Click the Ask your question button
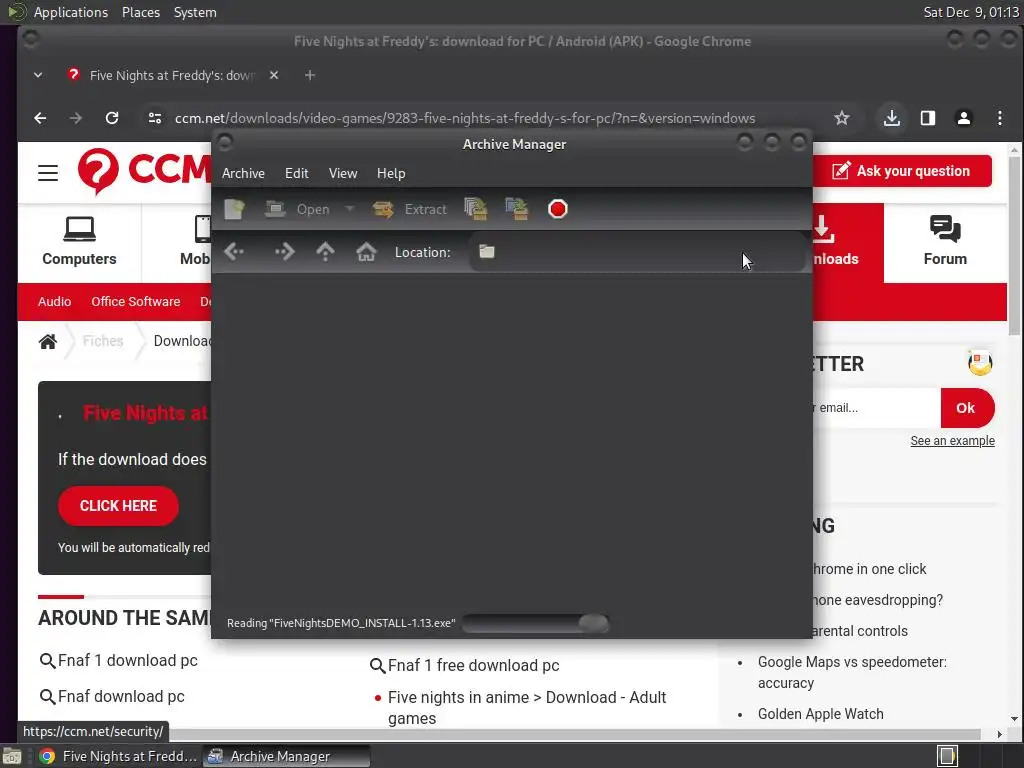The height and width of the screenshot is (768, 1024). pos(902,171)
